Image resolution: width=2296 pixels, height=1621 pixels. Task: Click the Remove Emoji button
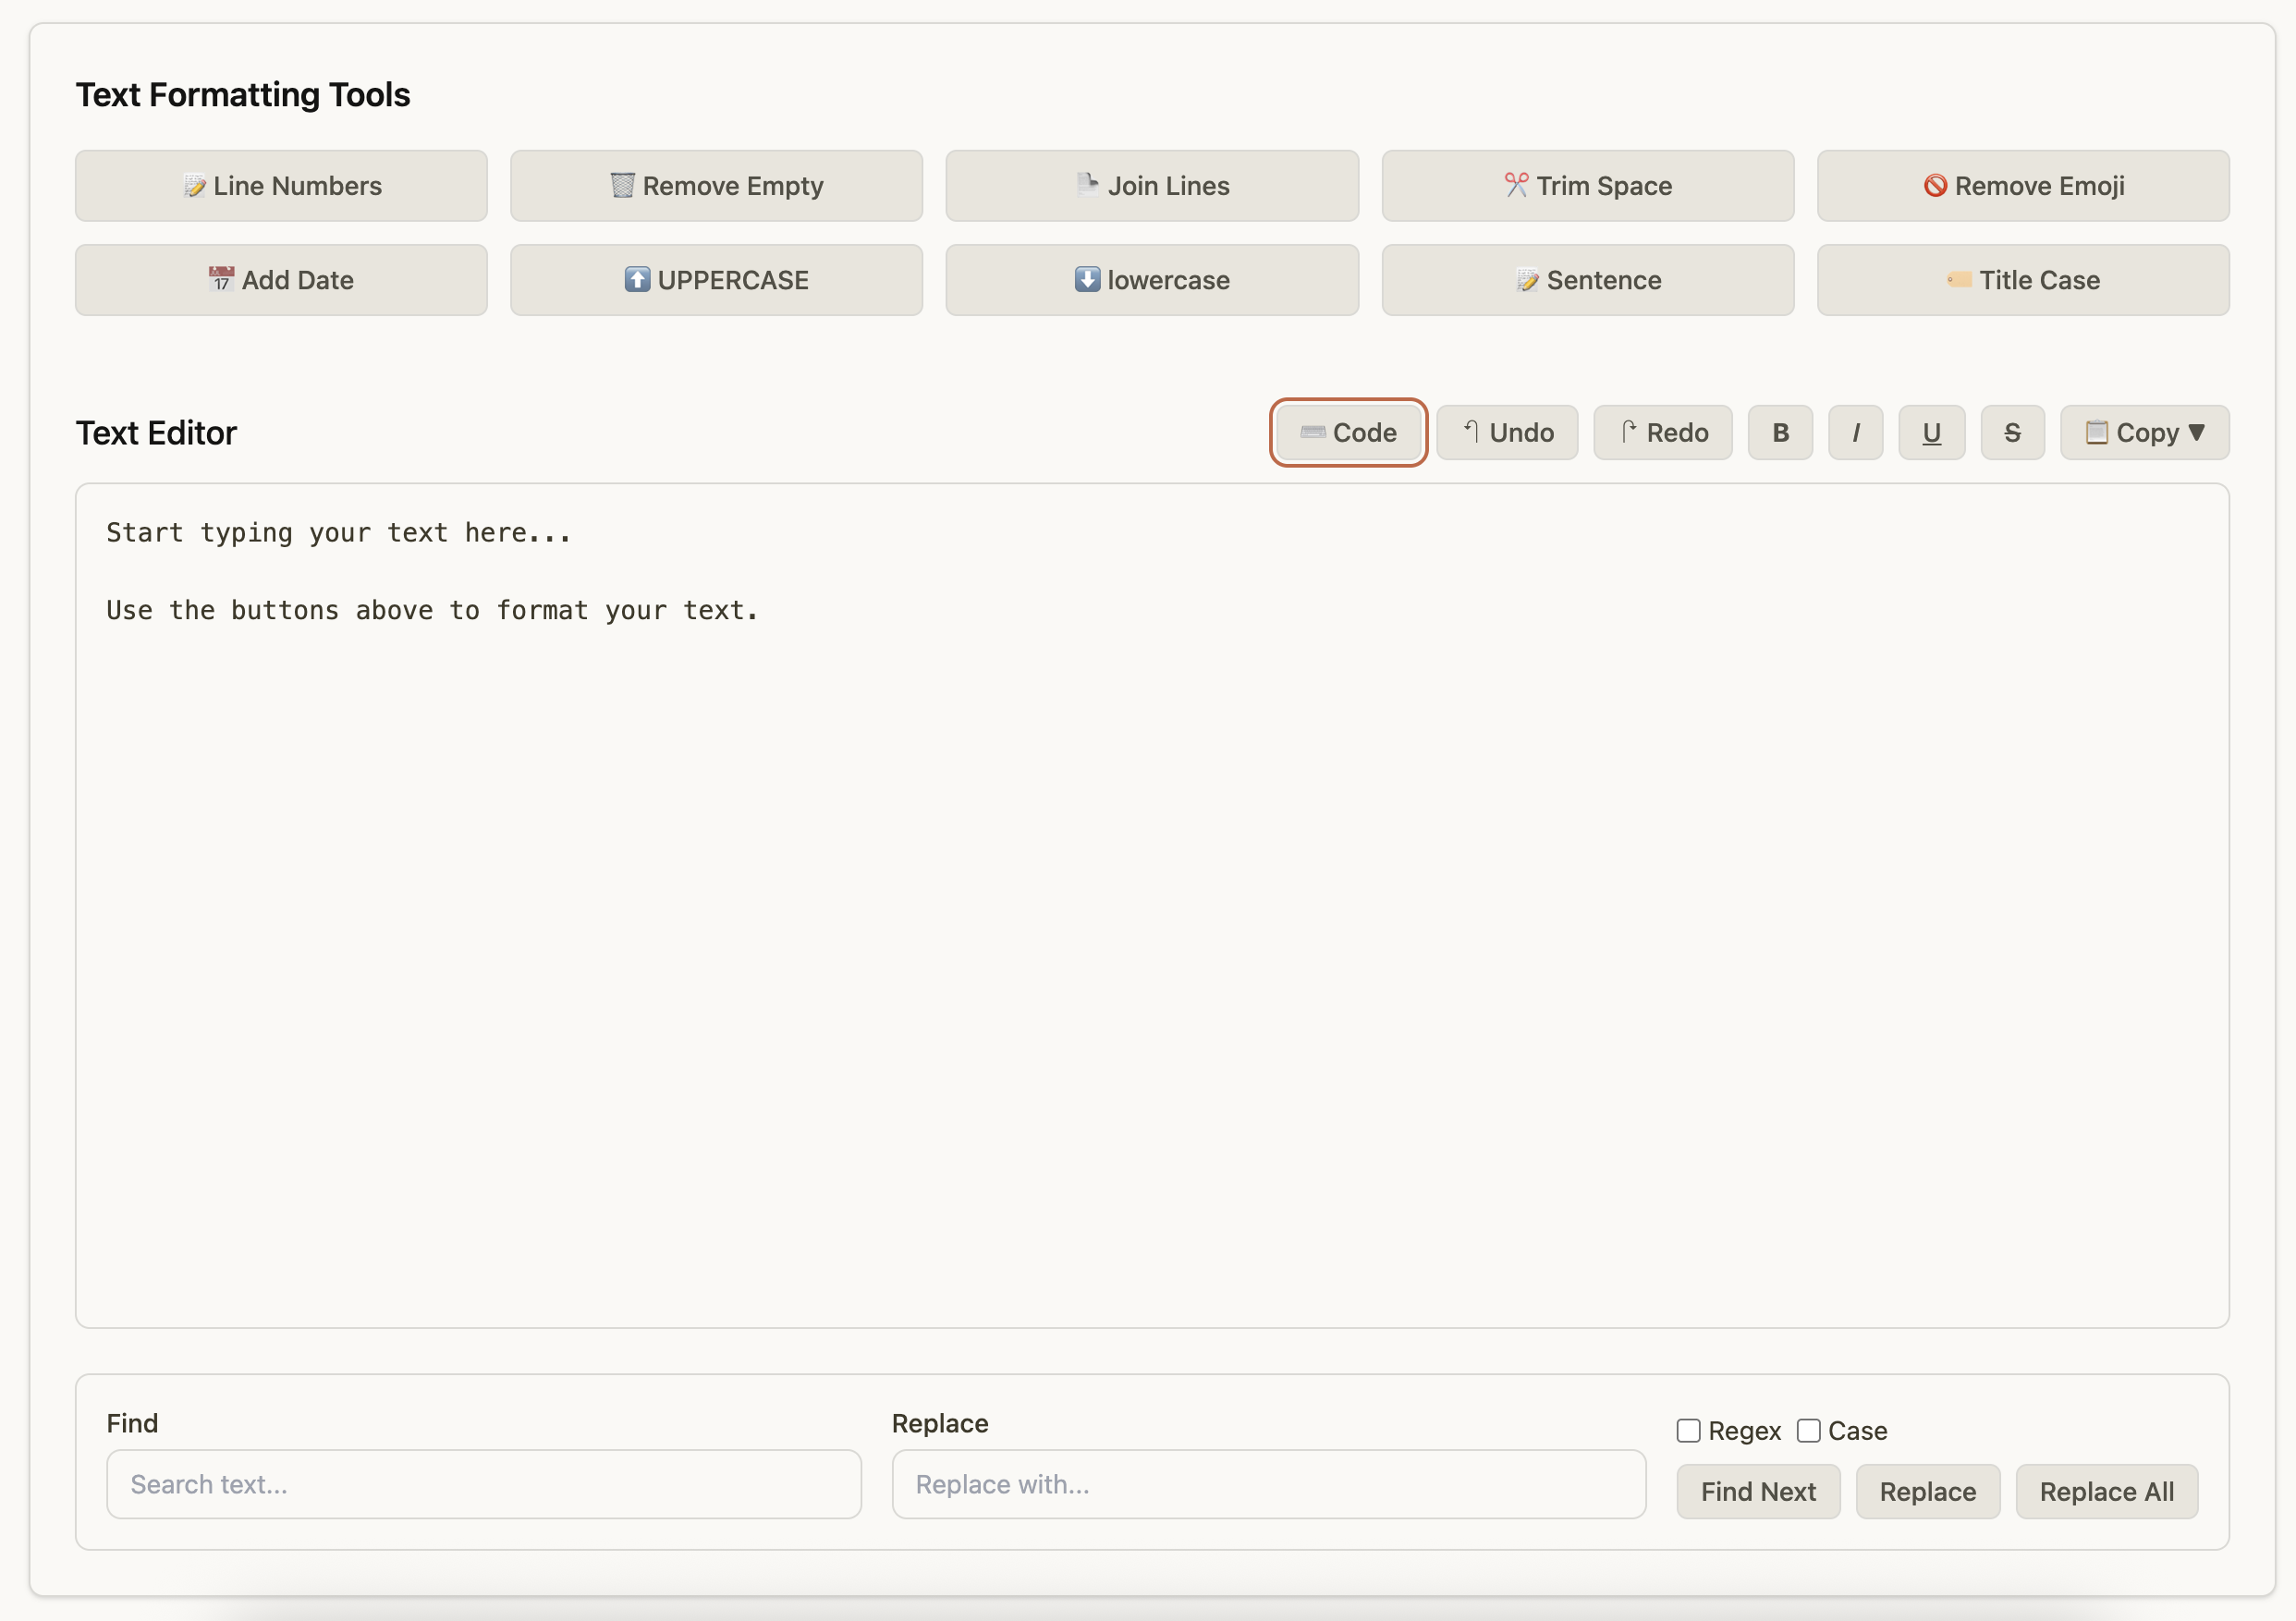[x=2022, y=186]
